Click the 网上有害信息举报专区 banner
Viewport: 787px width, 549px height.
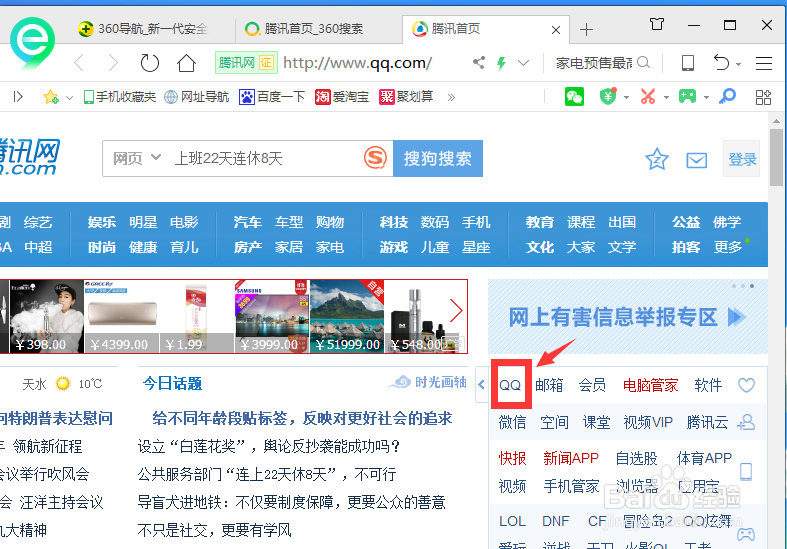(627, 317)
